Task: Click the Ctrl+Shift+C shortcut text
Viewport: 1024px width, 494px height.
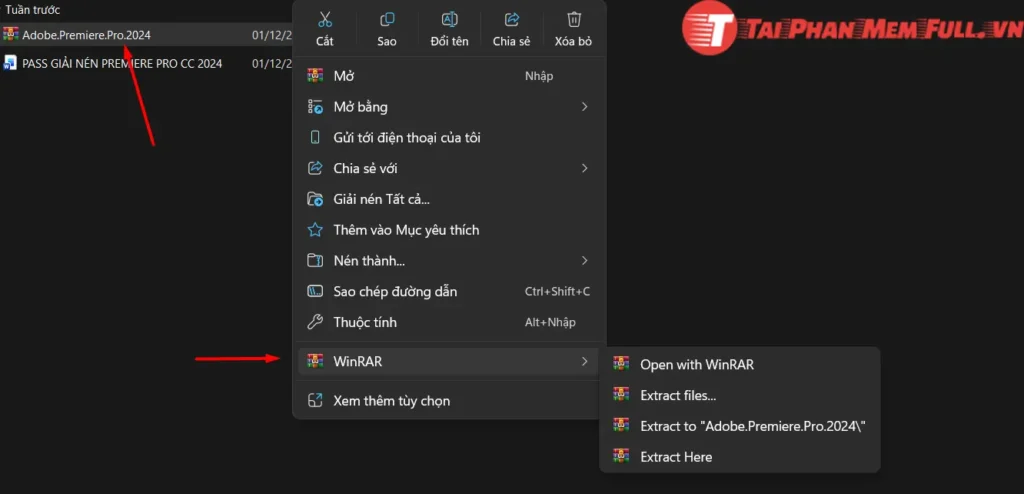Action: pyautogui.click(x=557, y=291)
